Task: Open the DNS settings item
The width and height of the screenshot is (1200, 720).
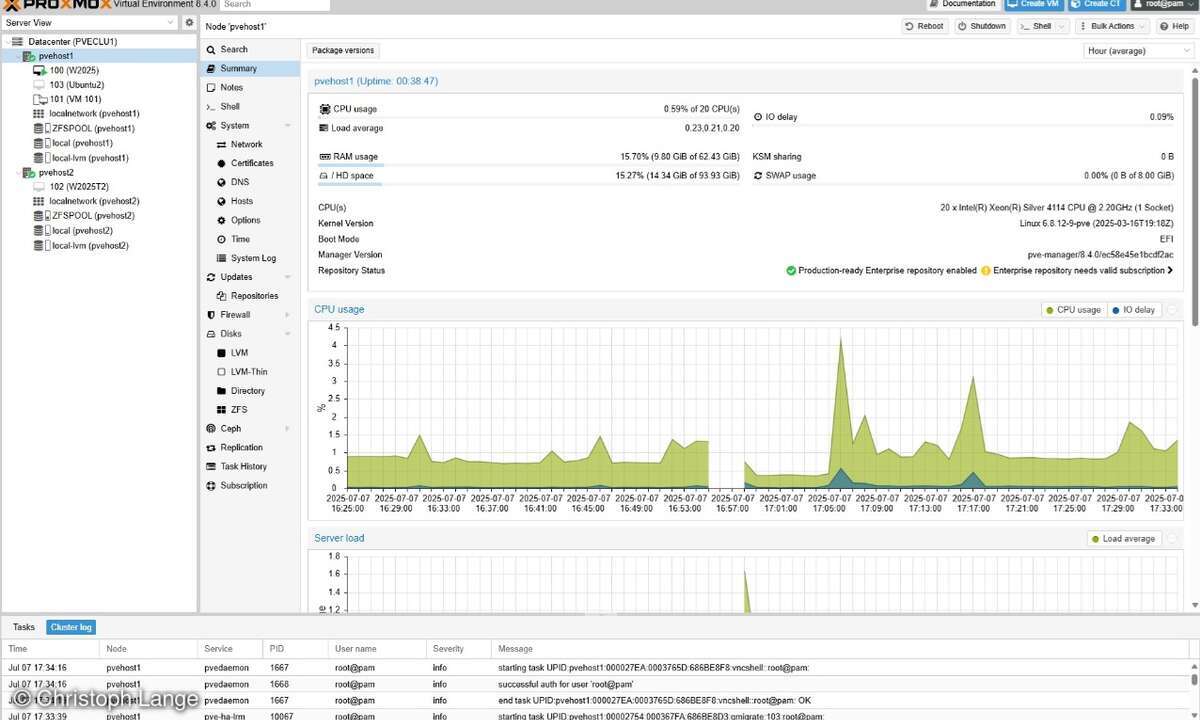Action: tap(250, 182)
